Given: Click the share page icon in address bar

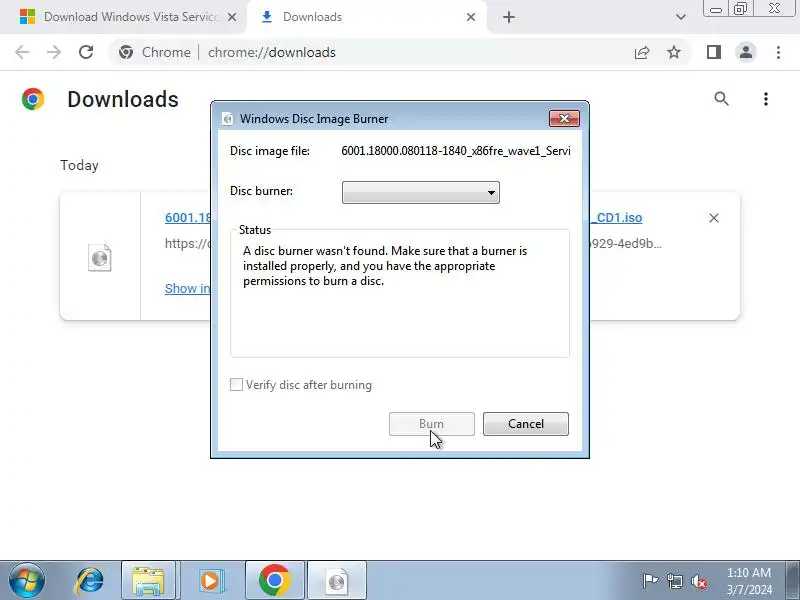Looking at the screenshot, I should click(642, 52).
